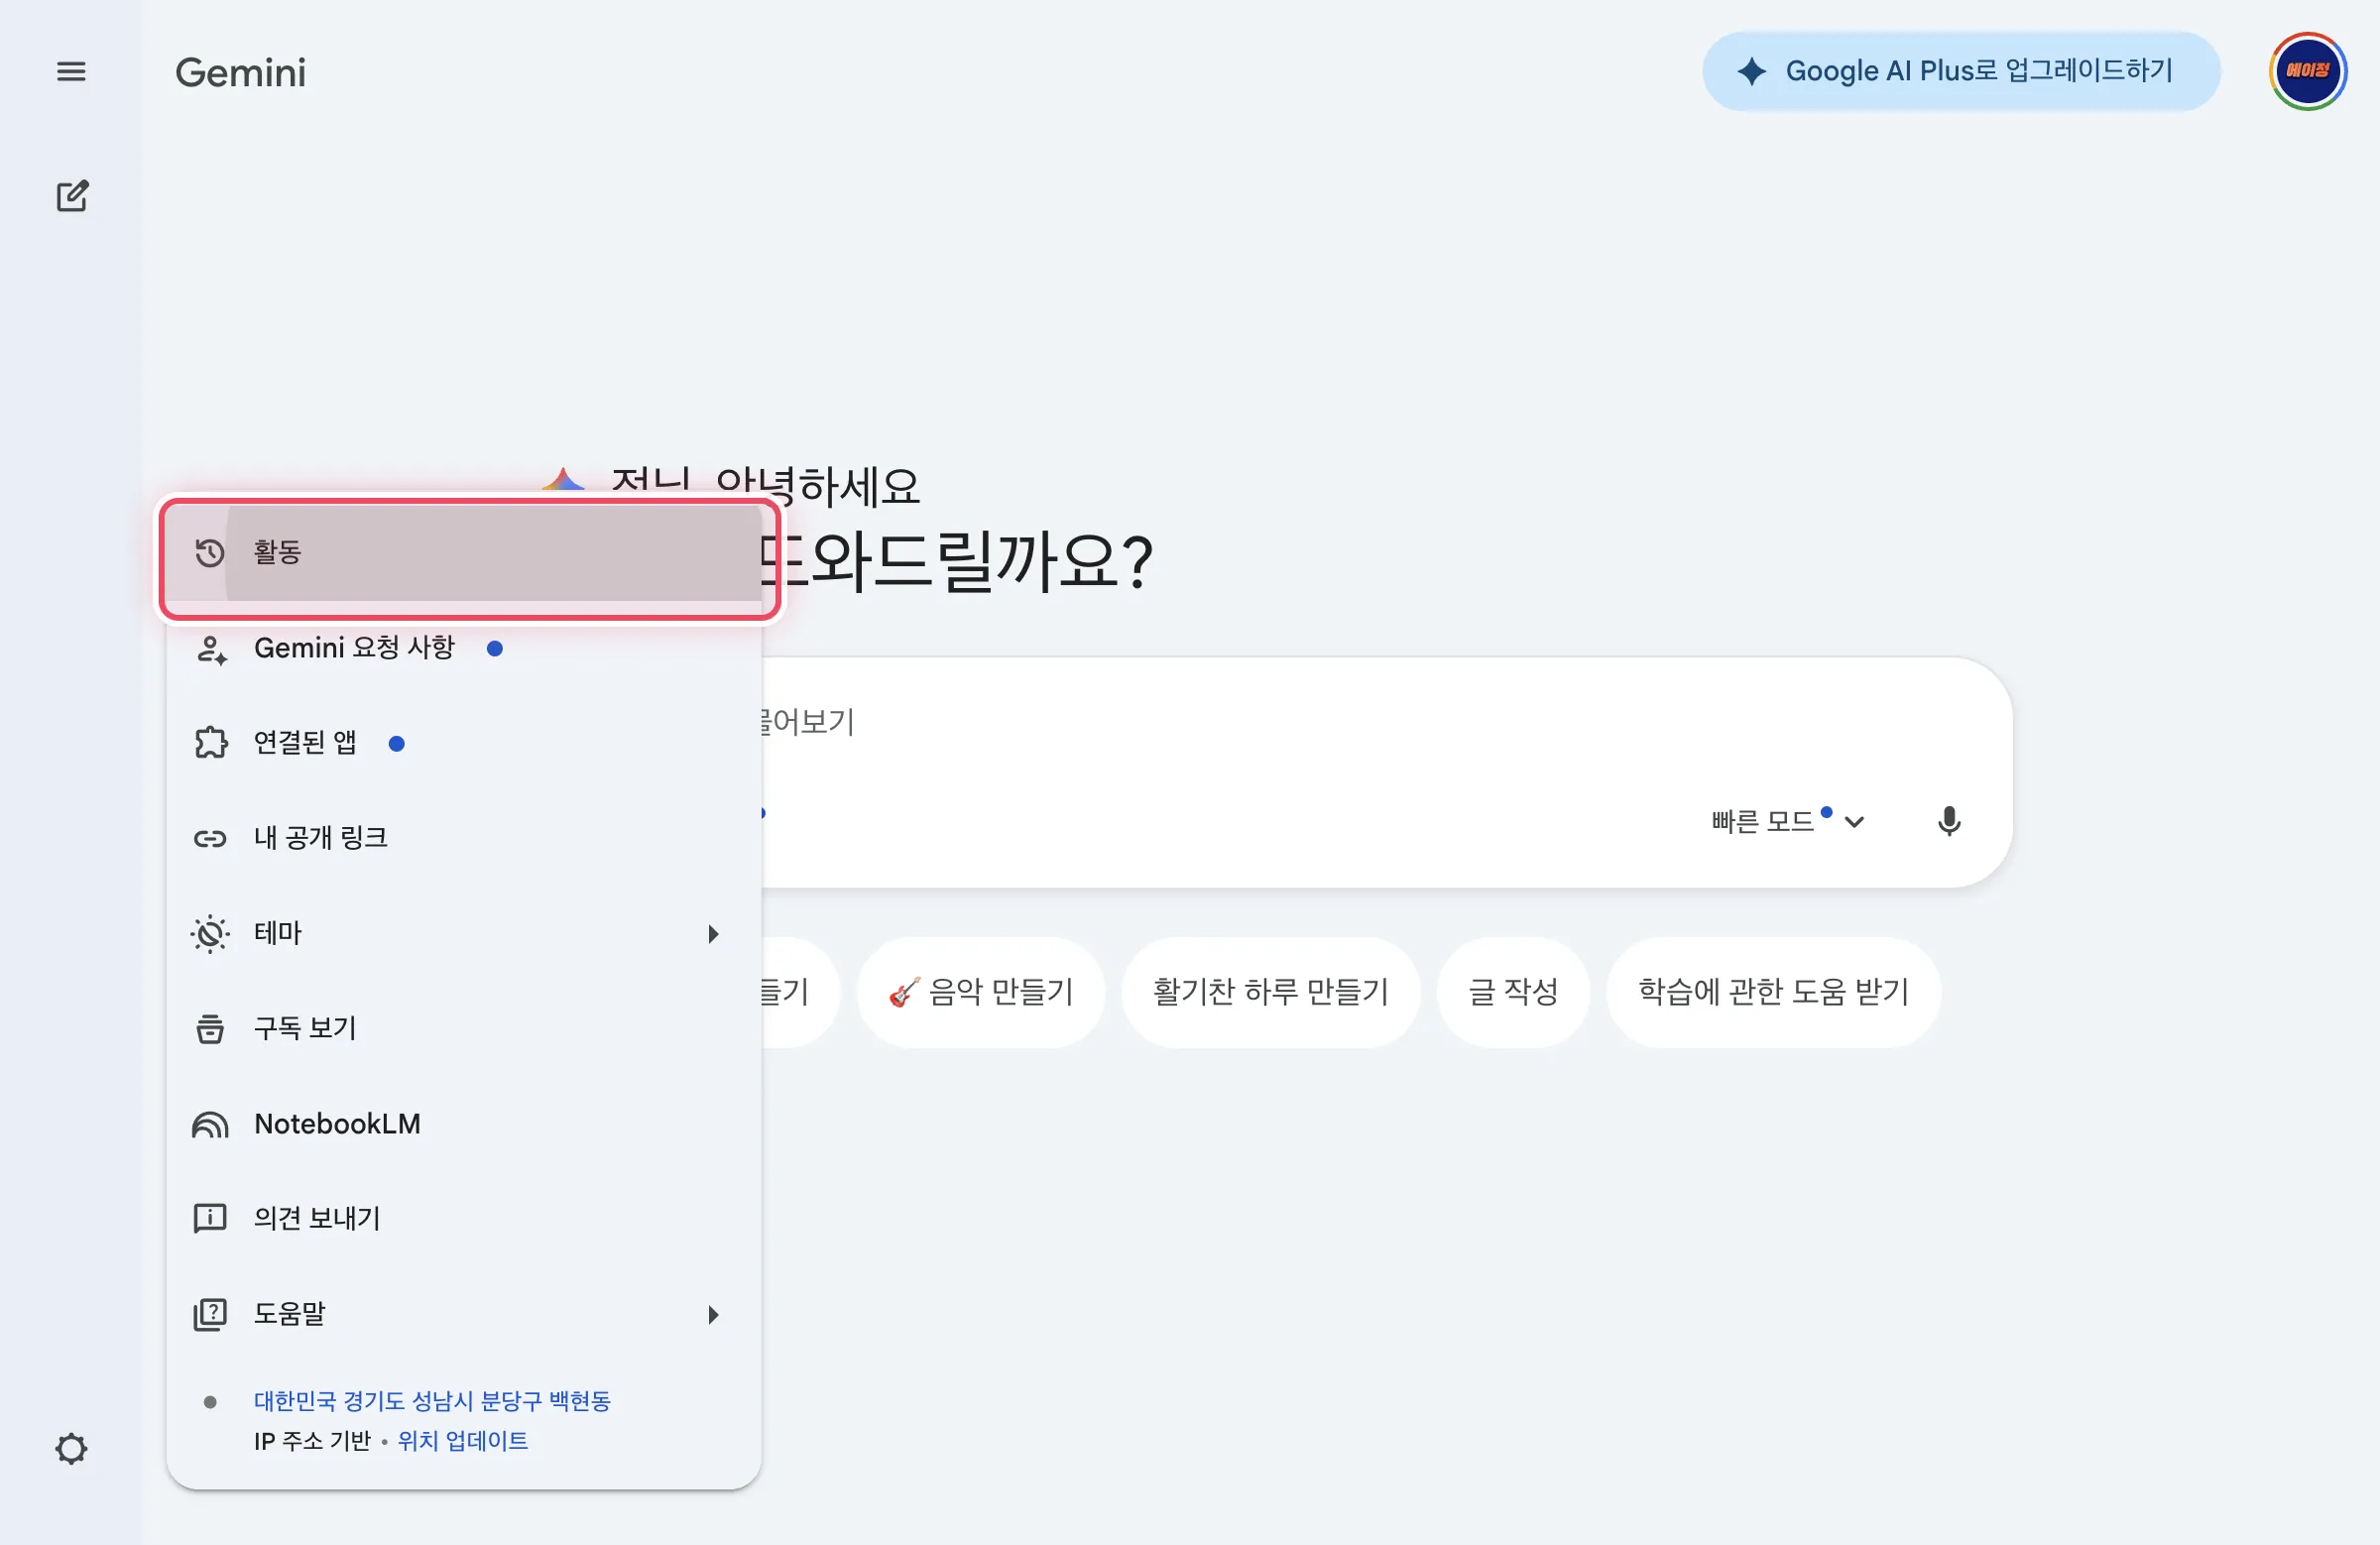Click the 연결된 앱 puzzle piece icon
Viewport: 2380px width, 1545px height.
coord(210,743)
